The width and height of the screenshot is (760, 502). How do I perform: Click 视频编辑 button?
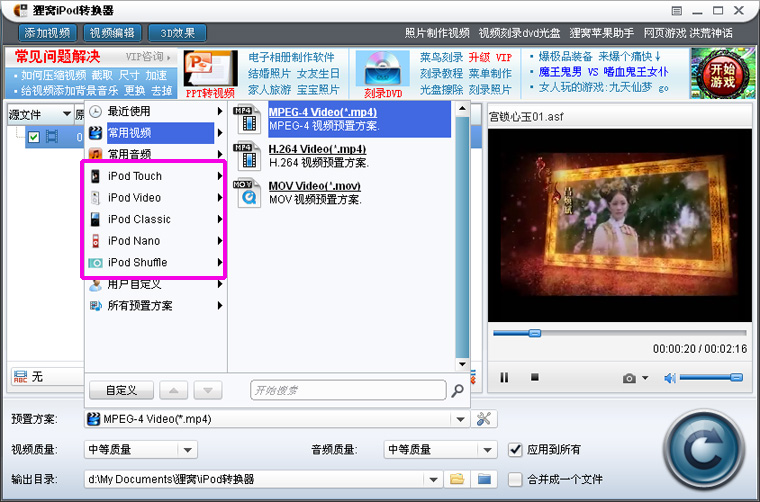(x=112, y=33)
